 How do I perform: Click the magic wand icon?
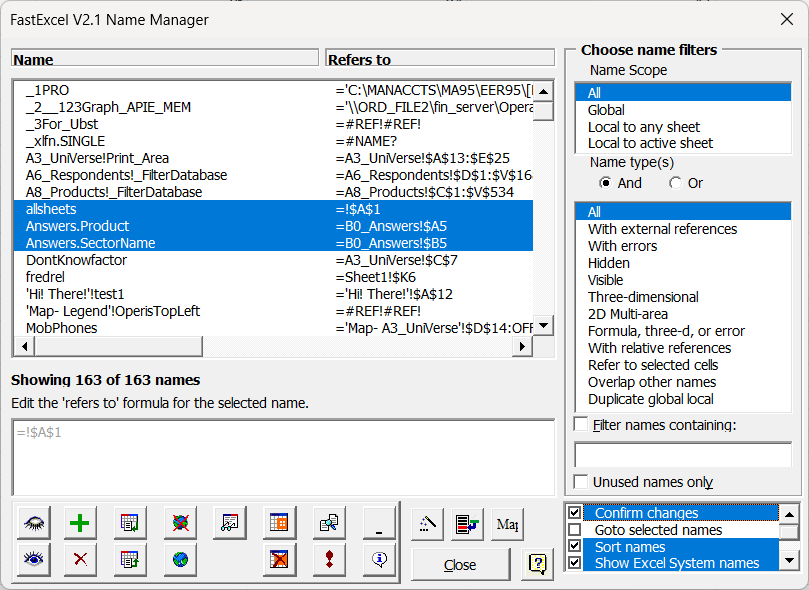(x=428, y=524)
